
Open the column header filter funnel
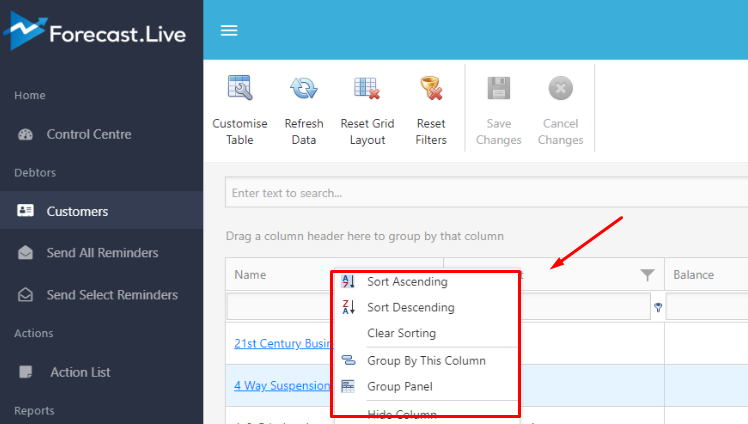coord(647,275)
